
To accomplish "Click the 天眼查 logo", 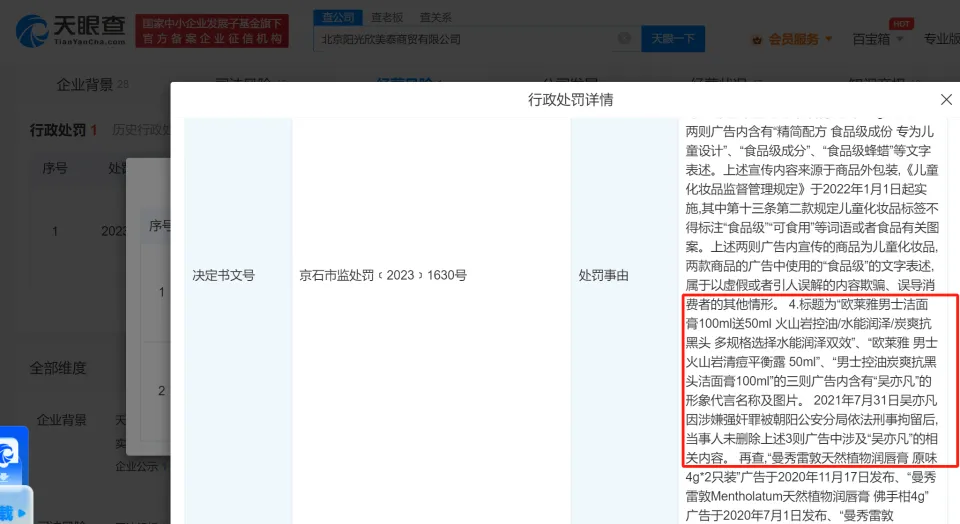I will (71, 31).
